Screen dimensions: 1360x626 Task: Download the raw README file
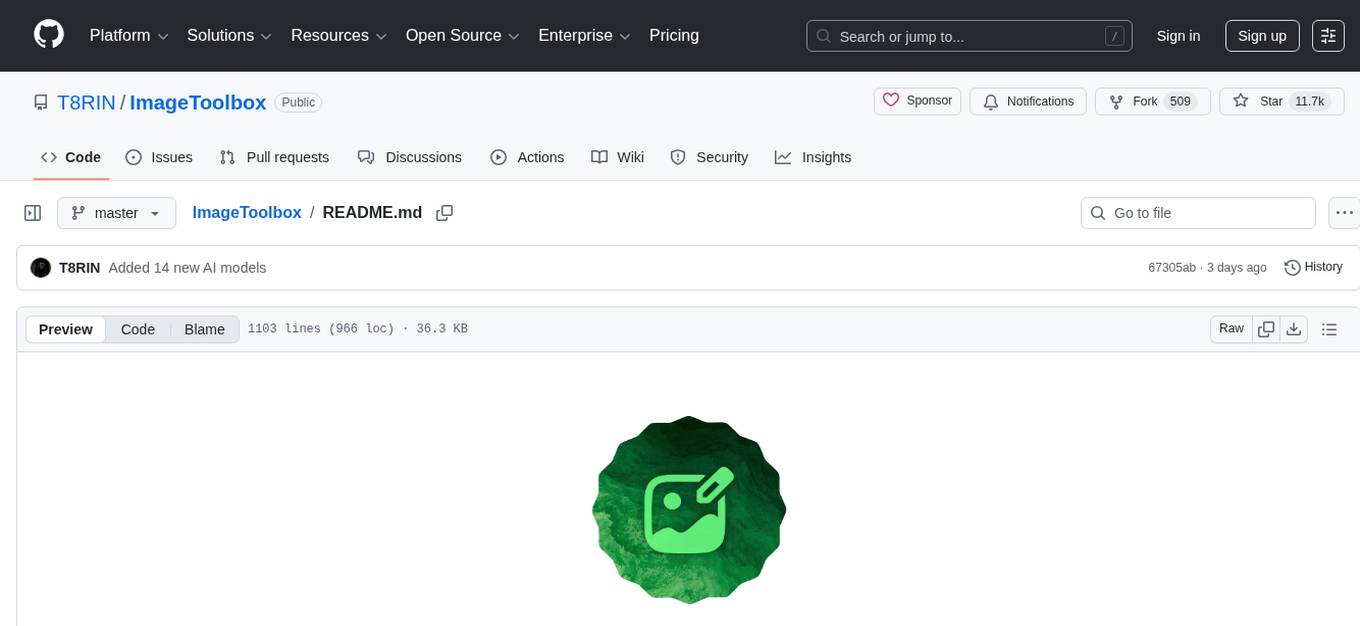click(x=1294, y=328)
